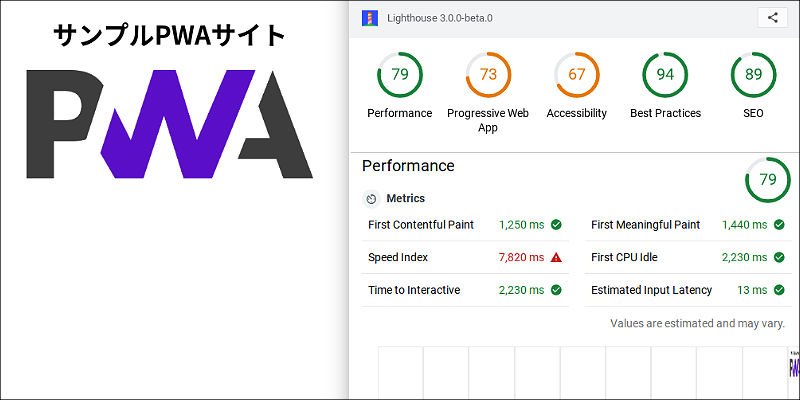Click the Performance section heading
Screen dimensions: 800x400
(408, 166)
